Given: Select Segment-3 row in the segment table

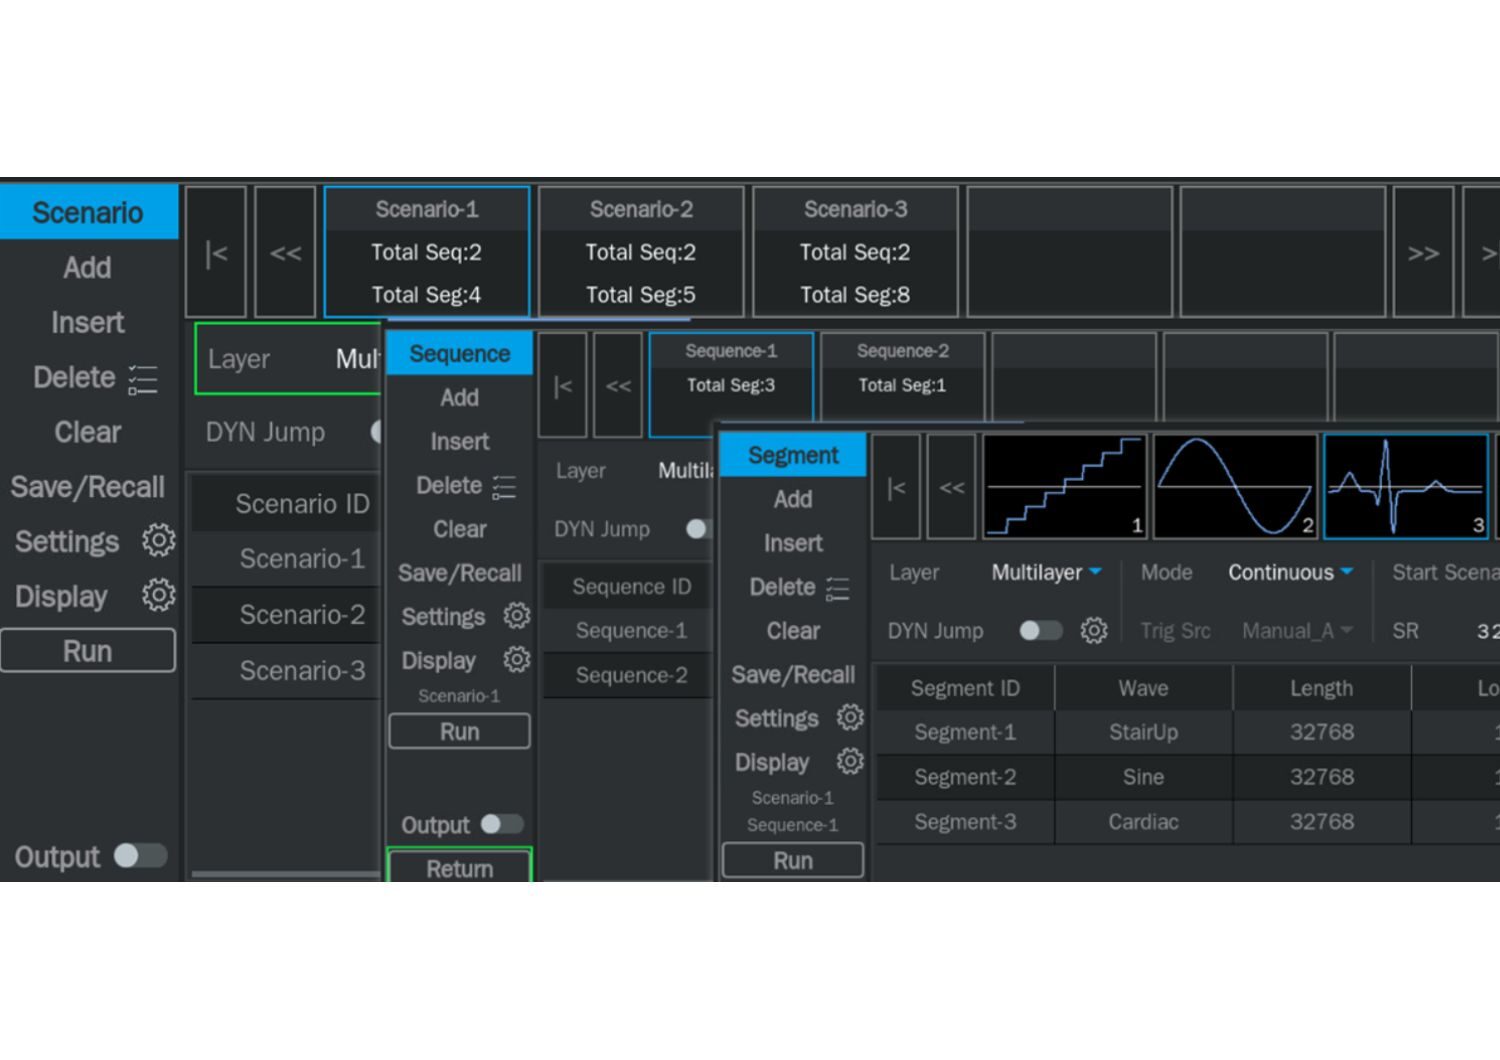Looking at the screenshot, I should tap(1188, 822).
